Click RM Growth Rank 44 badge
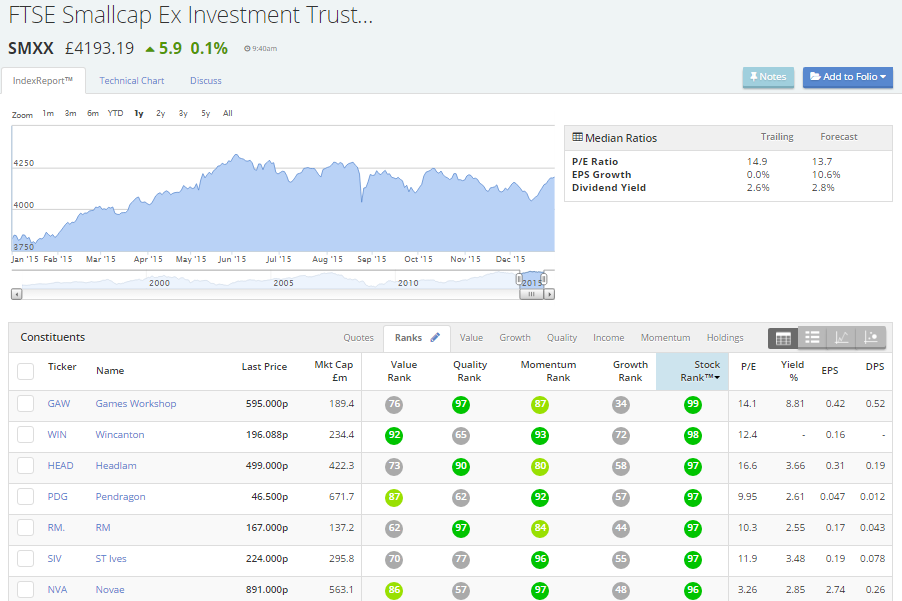The image size is (902, 601). (621, 529)
